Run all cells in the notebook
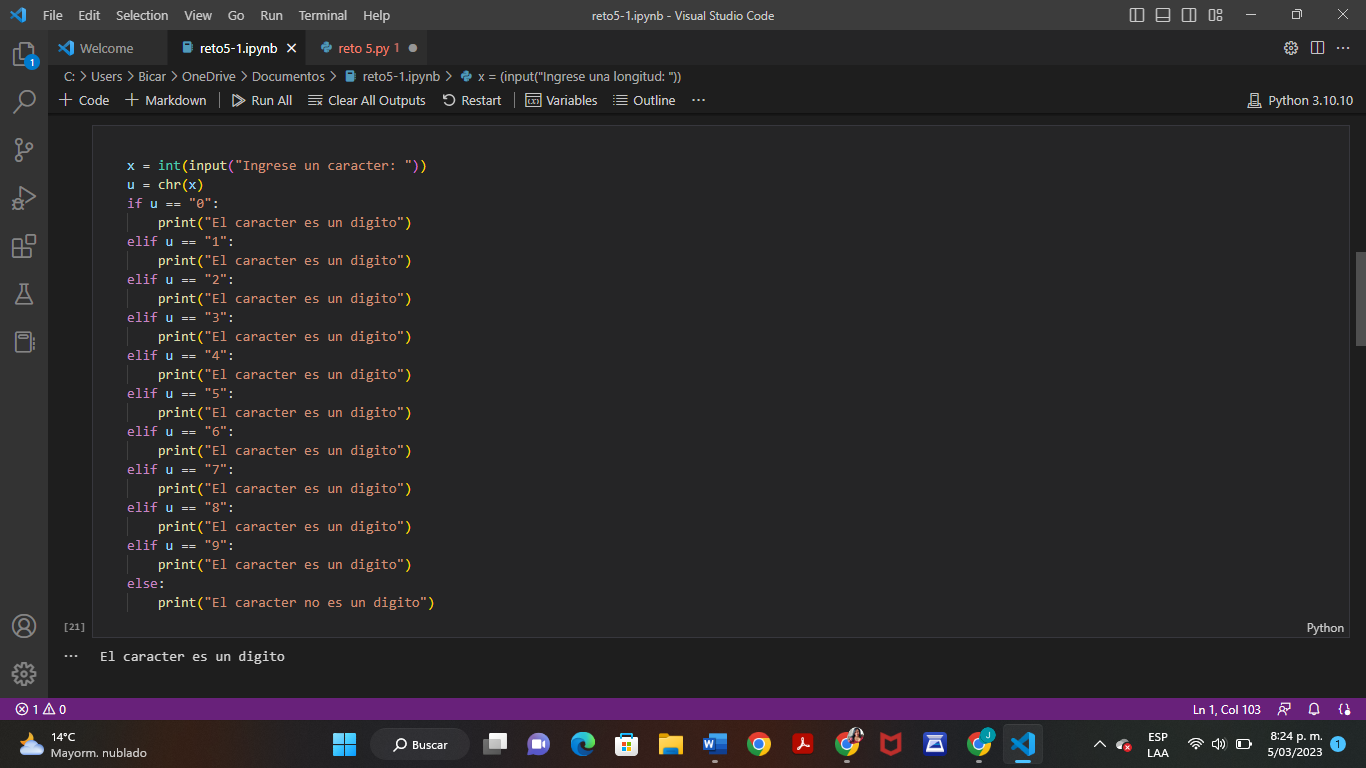This screenshot has width=1366, height=768. 261,100
